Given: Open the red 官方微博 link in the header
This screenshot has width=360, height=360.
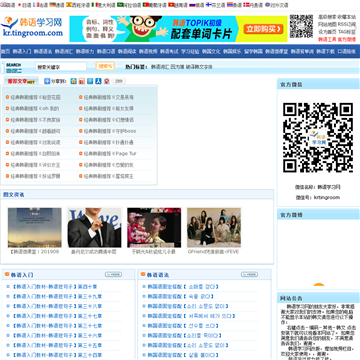Looking at the screenshot, I should click(x=347, y=39).
